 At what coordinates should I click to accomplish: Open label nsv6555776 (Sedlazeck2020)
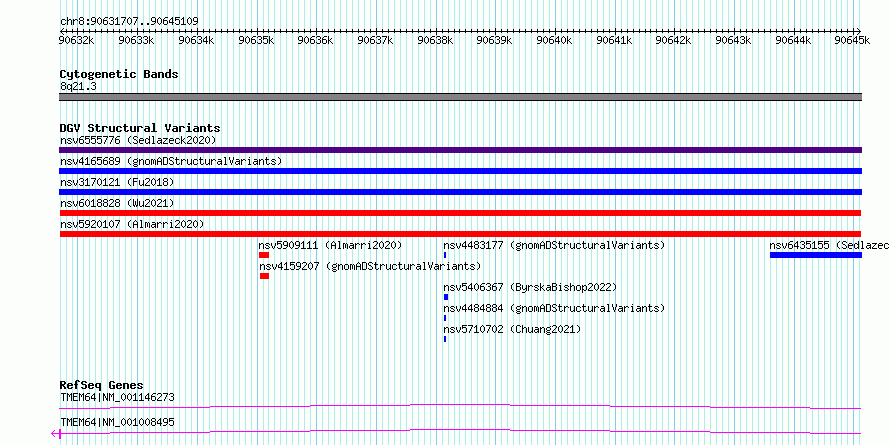138,140
